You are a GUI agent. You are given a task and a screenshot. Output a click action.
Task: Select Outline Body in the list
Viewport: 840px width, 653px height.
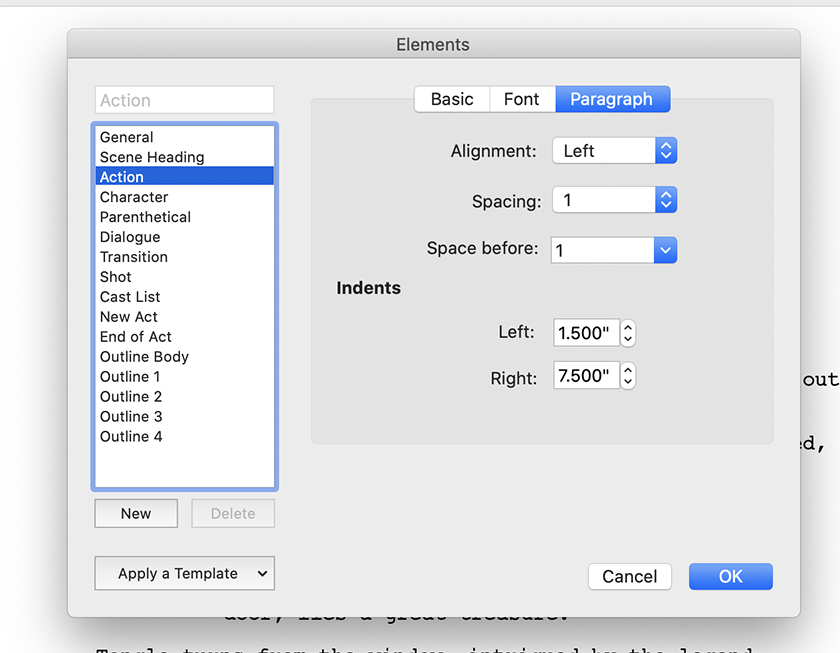point(144,357)
